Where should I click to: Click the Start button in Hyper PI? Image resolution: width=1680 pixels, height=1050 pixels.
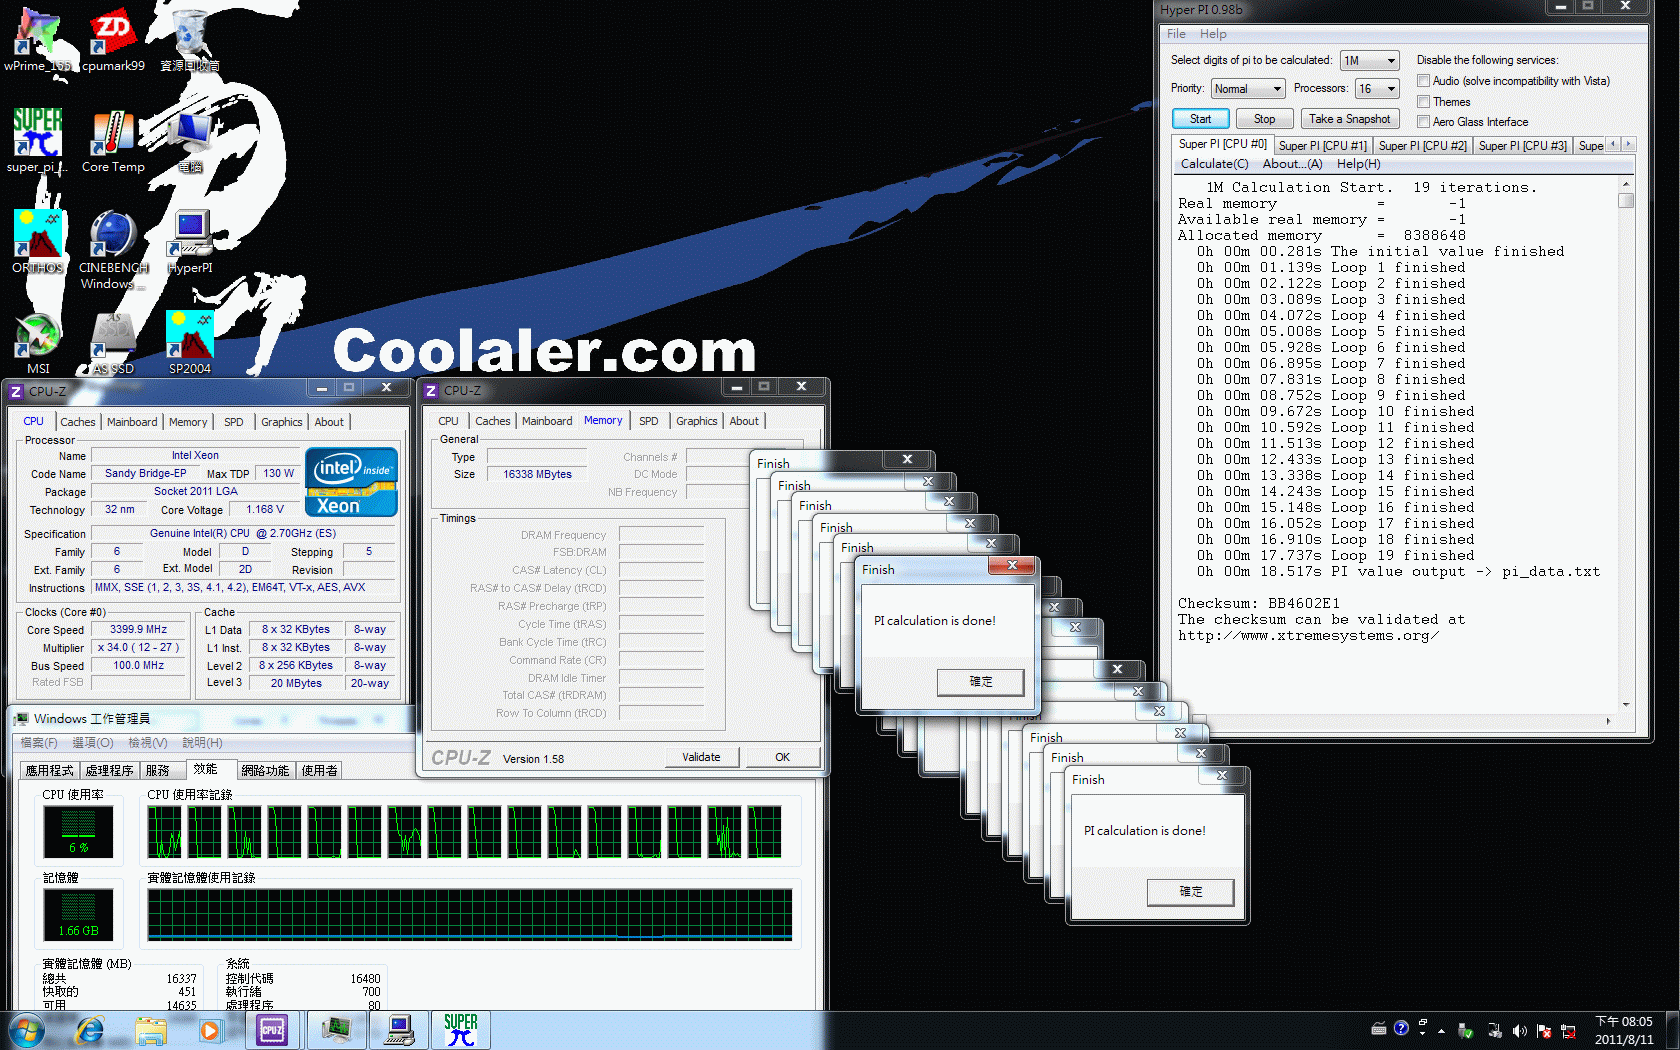tap(1200, 119)
